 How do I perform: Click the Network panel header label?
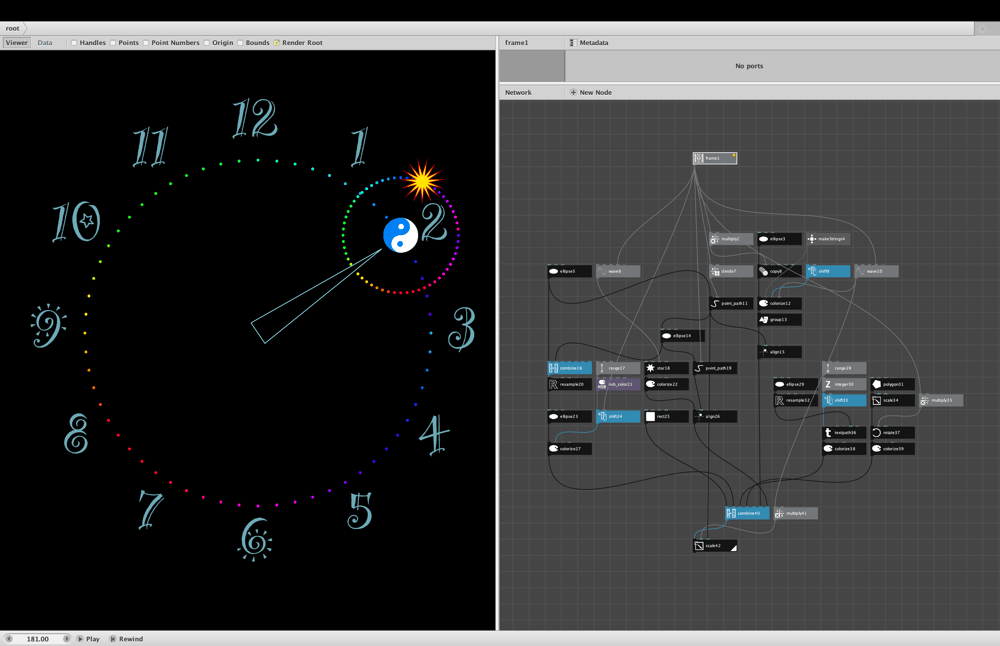click(x=518, y=92)
